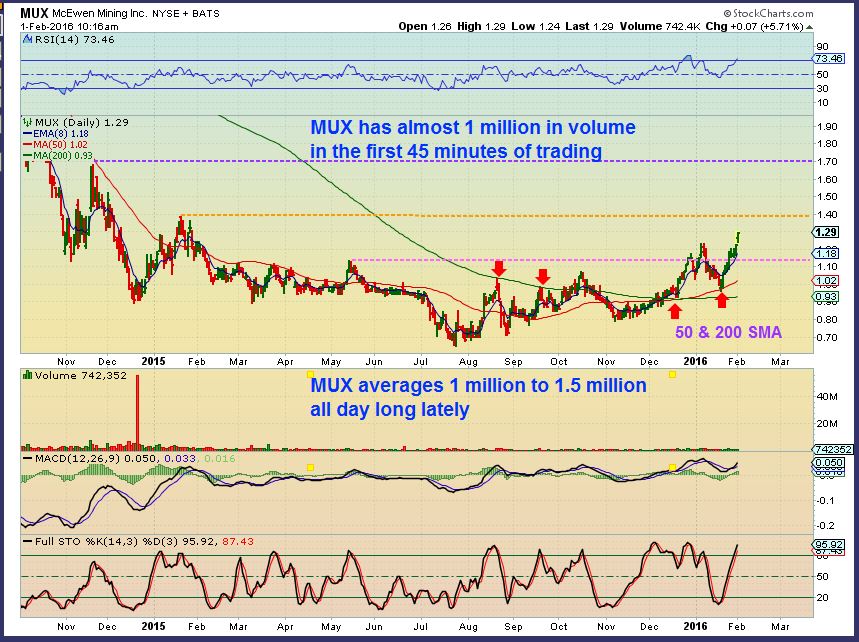The width and height of the screenshot is (859, 642).
Task: Click the volume bars icon beside Volume 742,352
Action: 27,375
